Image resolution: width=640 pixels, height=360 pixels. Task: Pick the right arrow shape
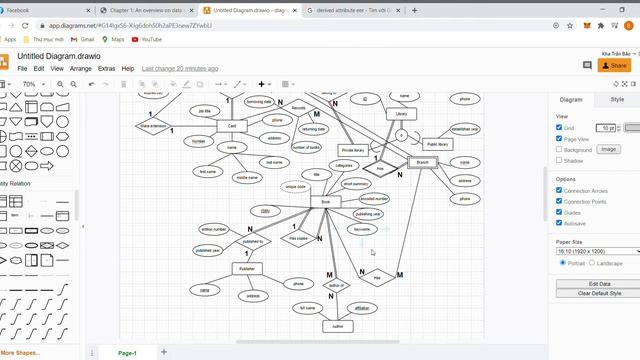click(x=47, y=166)
